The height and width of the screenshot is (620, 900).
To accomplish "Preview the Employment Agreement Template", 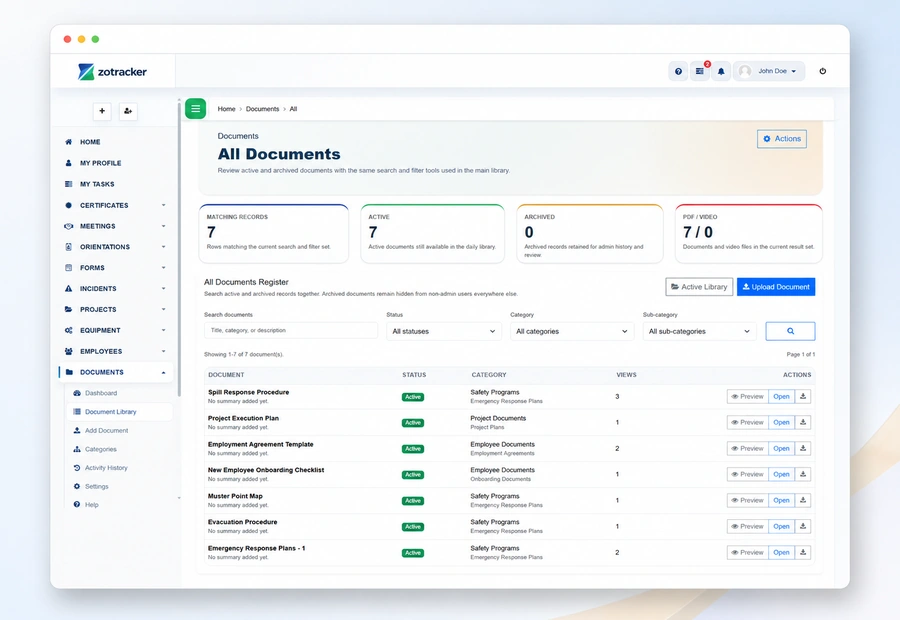I will [x=747, y=448].
